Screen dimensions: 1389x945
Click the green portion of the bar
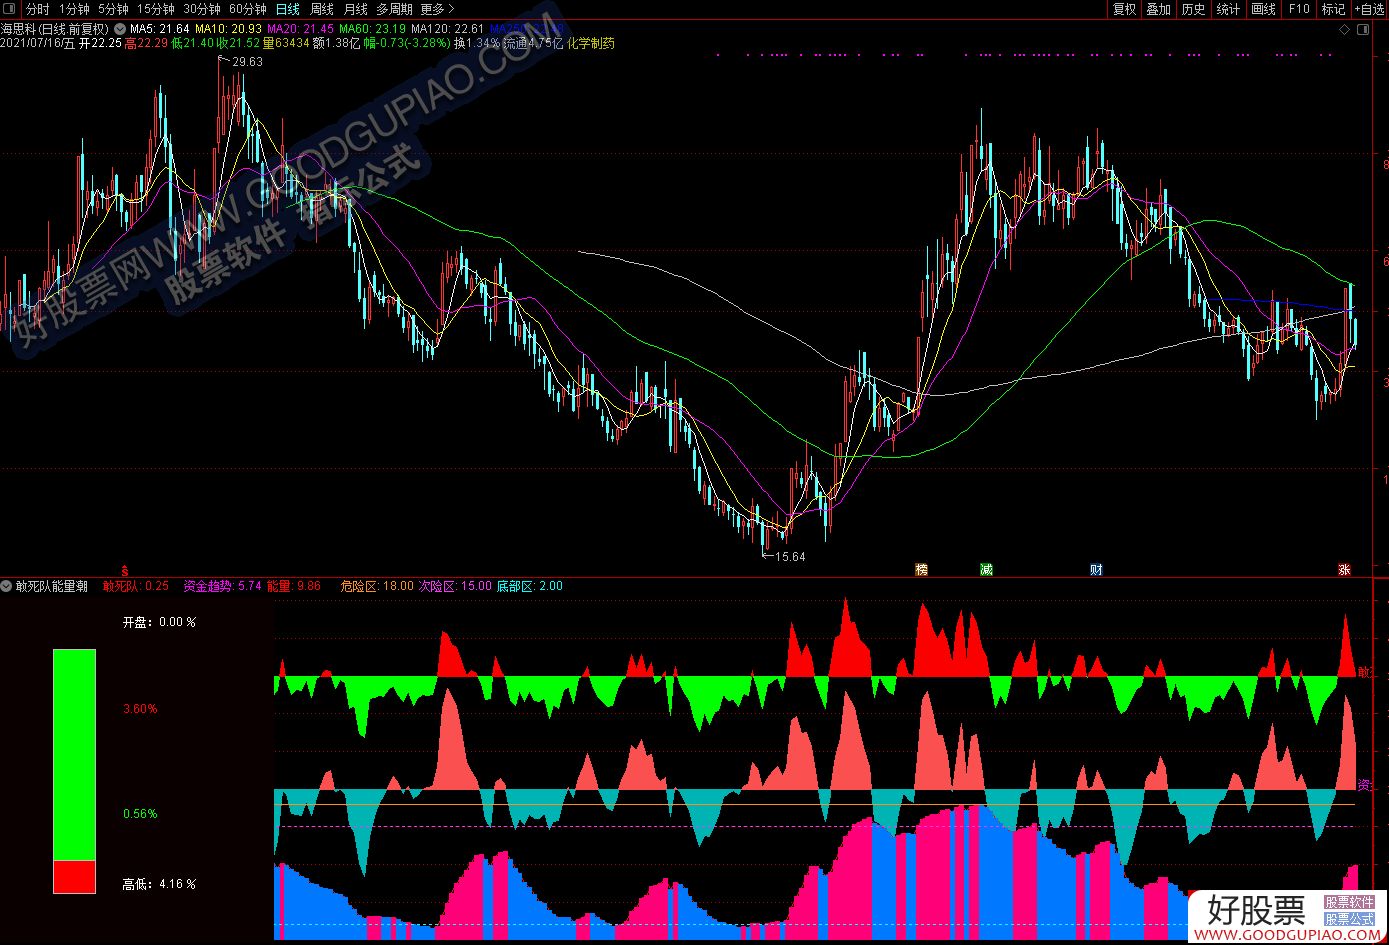[74, 755]
